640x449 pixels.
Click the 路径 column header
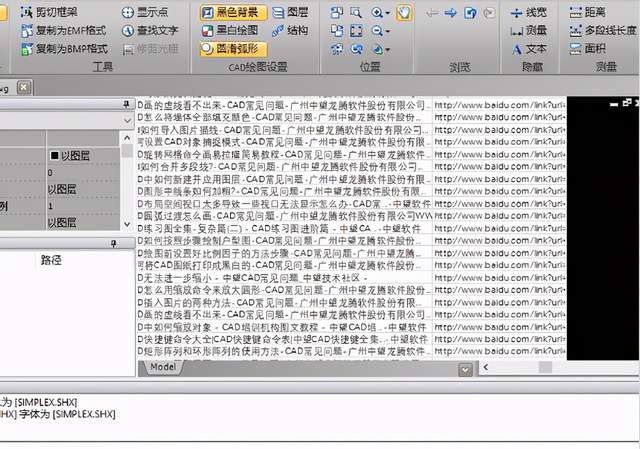51,260
